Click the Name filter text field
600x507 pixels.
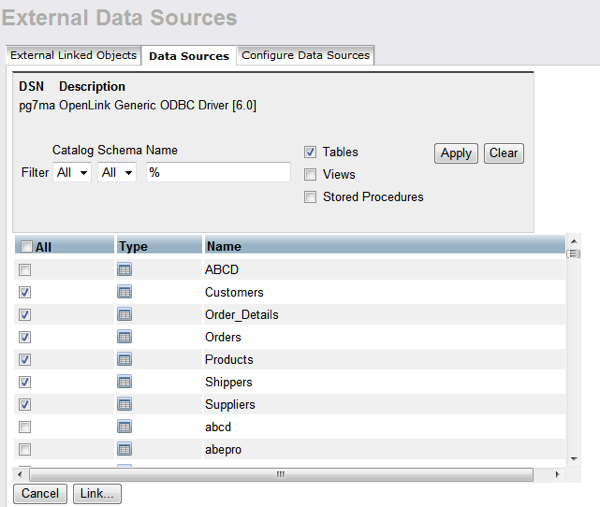[218, 173]
